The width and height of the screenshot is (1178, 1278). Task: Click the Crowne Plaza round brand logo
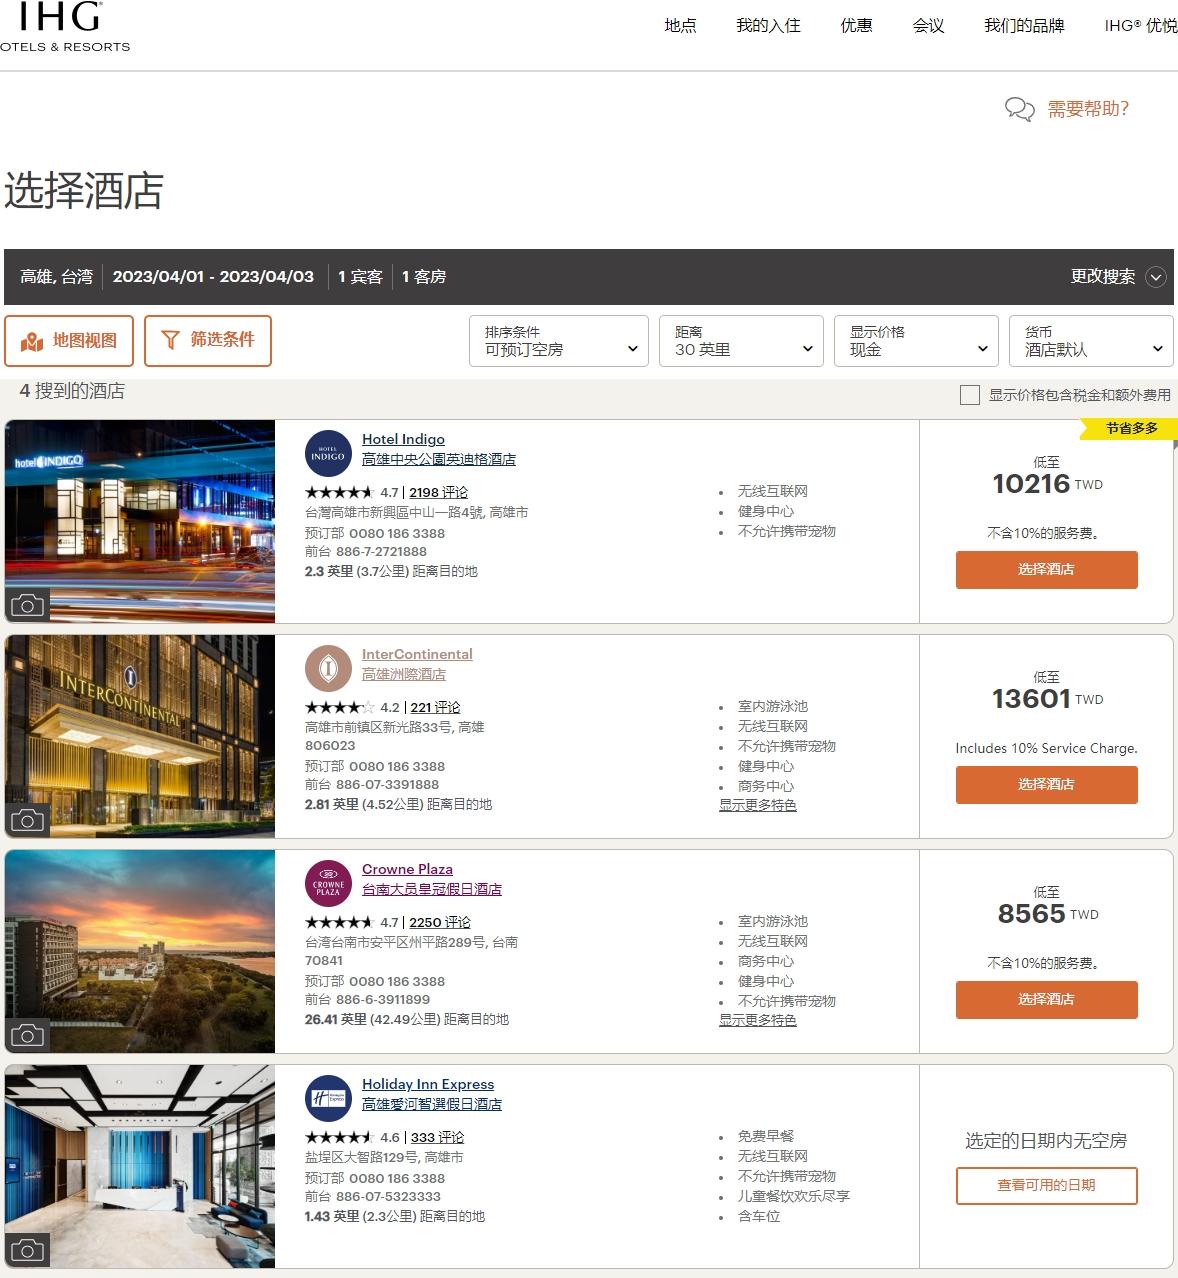click(328, 884)
